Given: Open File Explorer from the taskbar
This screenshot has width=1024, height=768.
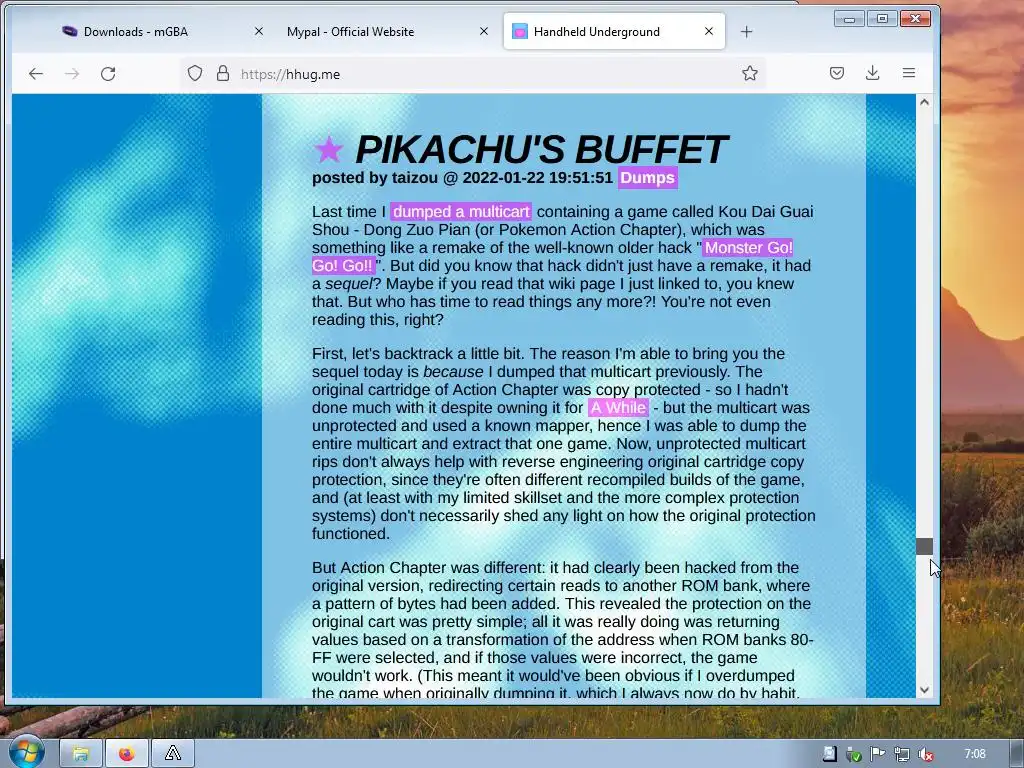Looking at the screenshot, I should 81,754.
